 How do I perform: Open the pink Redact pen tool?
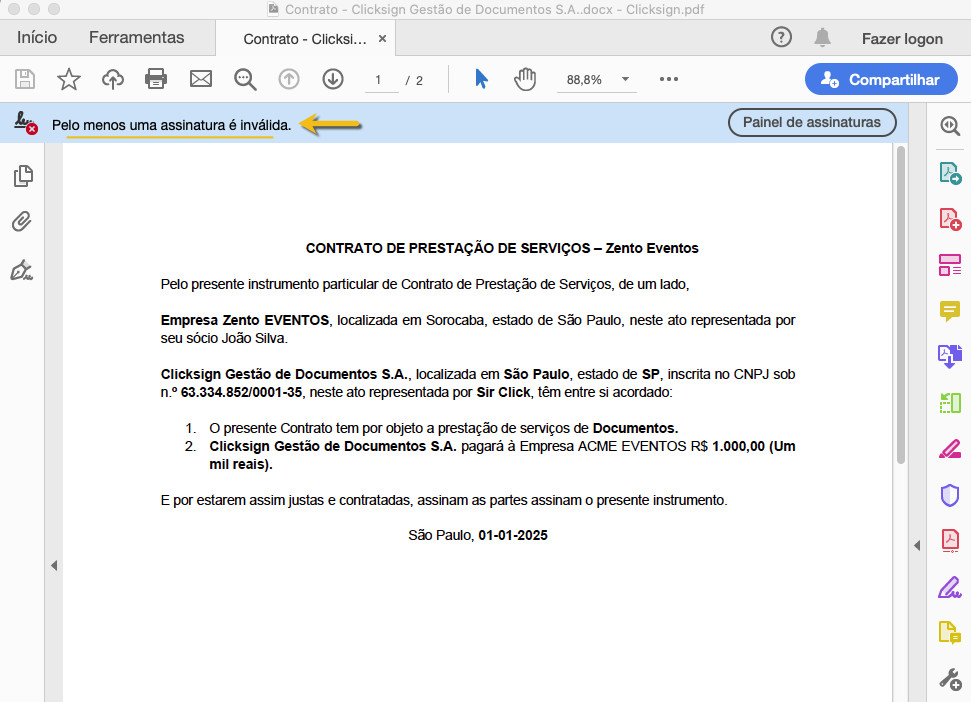point(950,449)
